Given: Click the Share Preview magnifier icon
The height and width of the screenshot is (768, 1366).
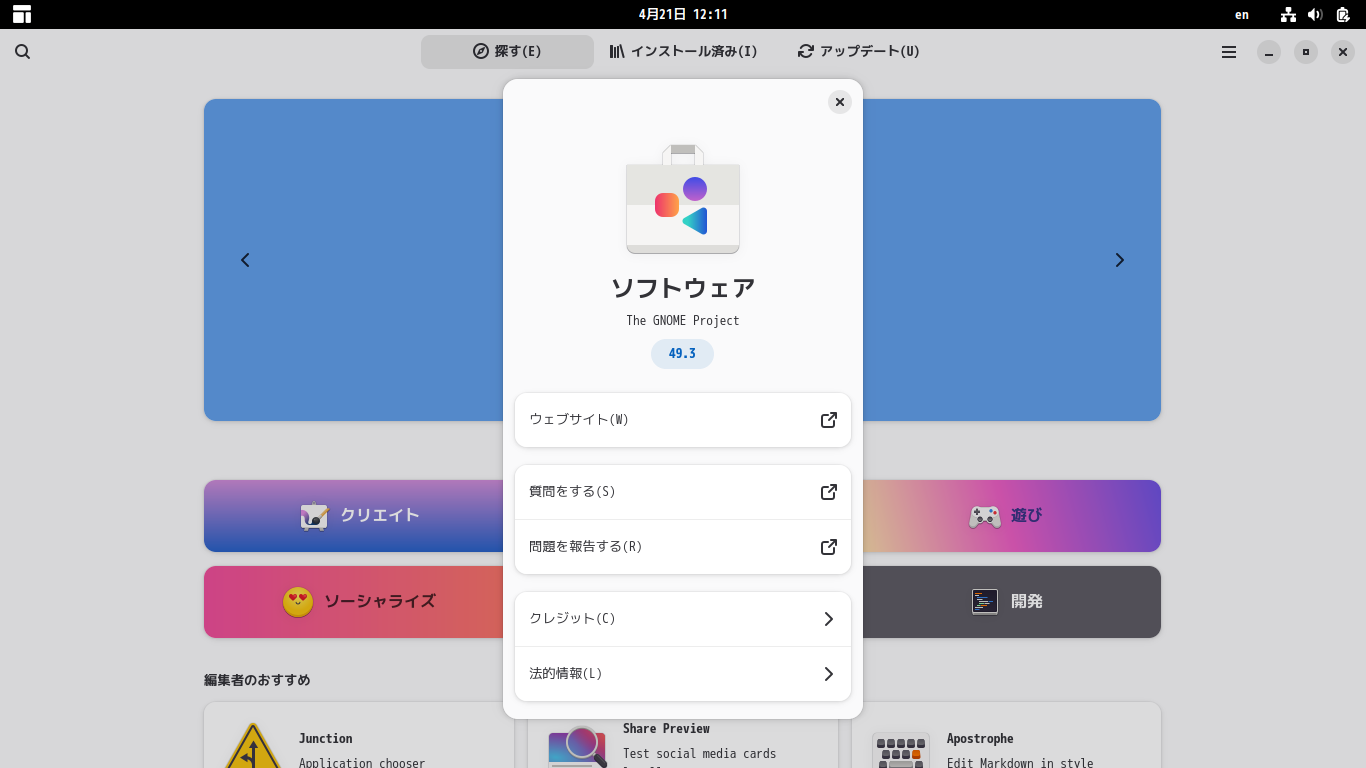Looking at the screenshot, I should point(578,746).
